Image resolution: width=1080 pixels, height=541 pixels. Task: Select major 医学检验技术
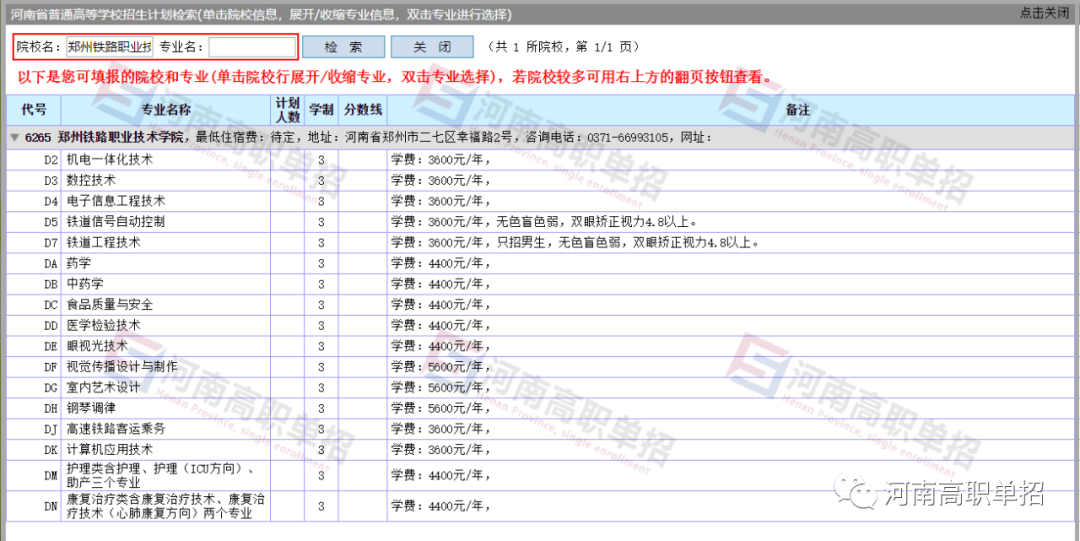(103, 325)
